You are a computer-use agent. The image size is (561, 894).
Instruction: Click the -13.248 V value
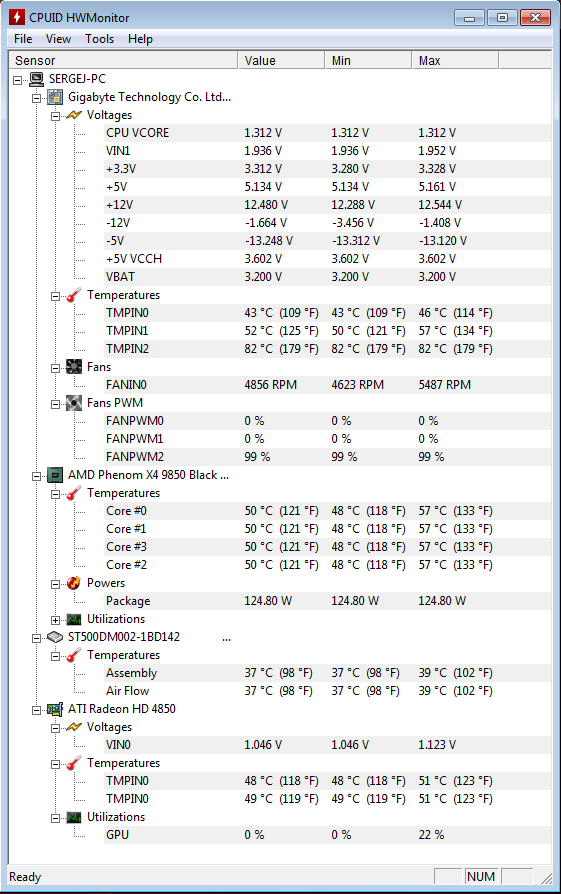(269, 241)
